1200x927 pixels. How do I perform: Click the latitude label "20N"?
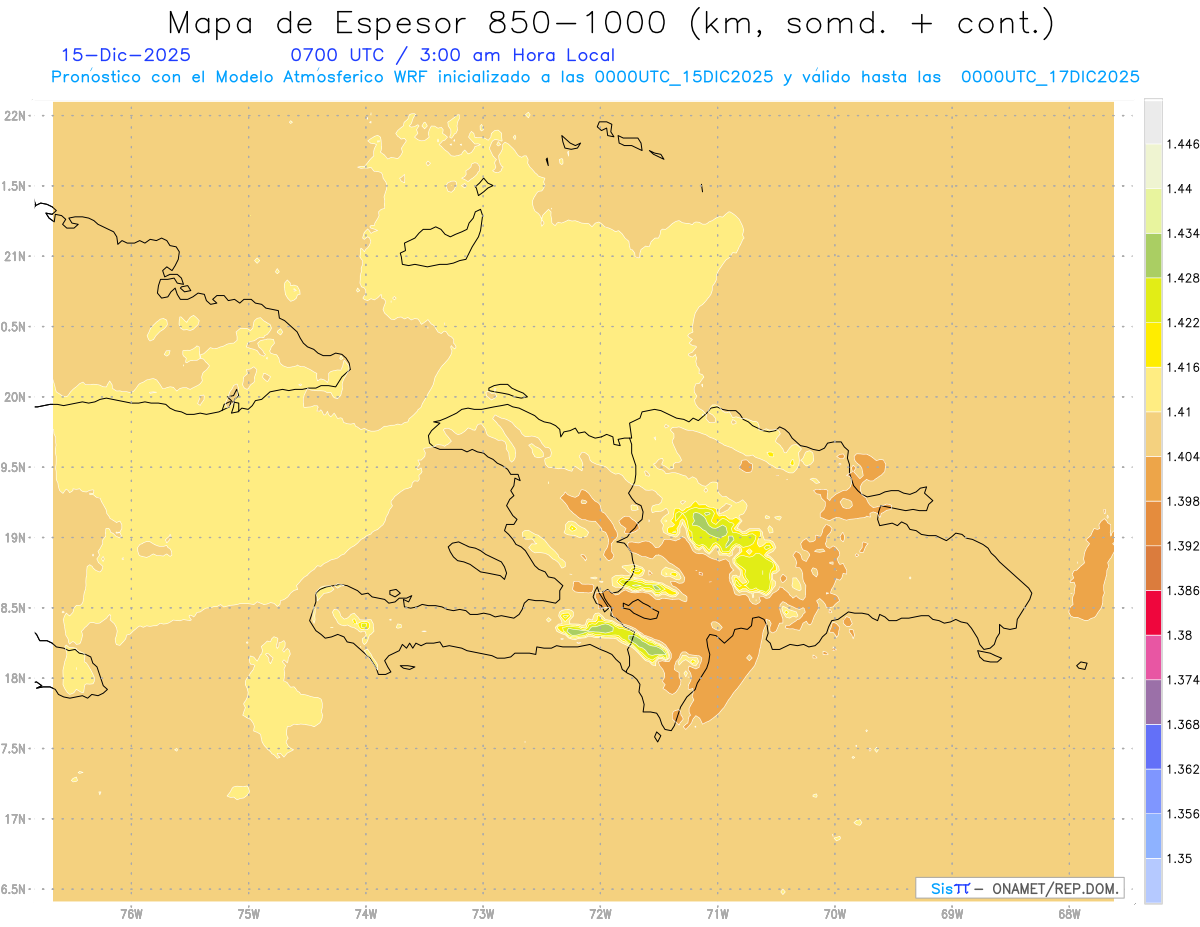pos(14,397)
